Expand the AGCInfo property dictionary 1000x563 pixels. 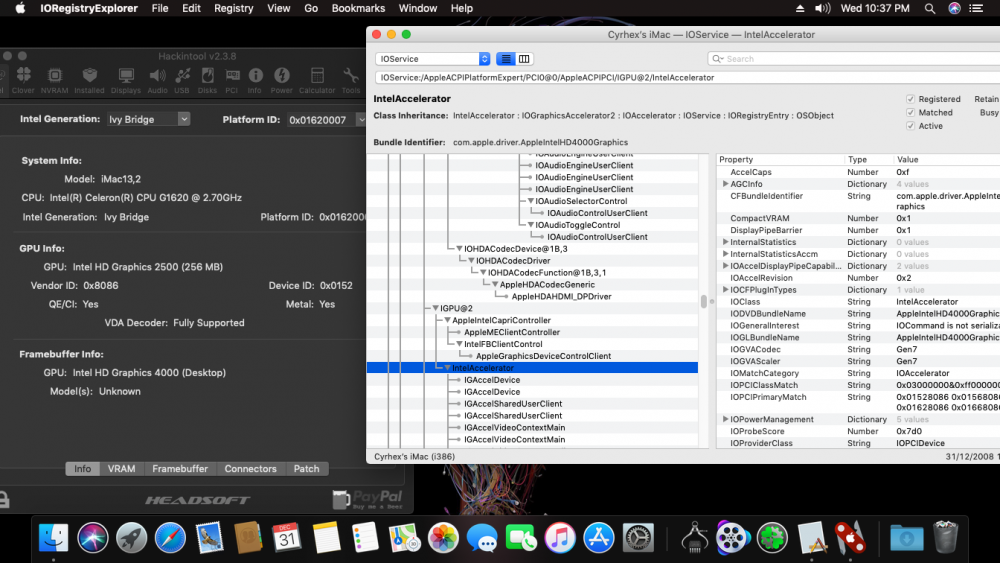(725, 184)
